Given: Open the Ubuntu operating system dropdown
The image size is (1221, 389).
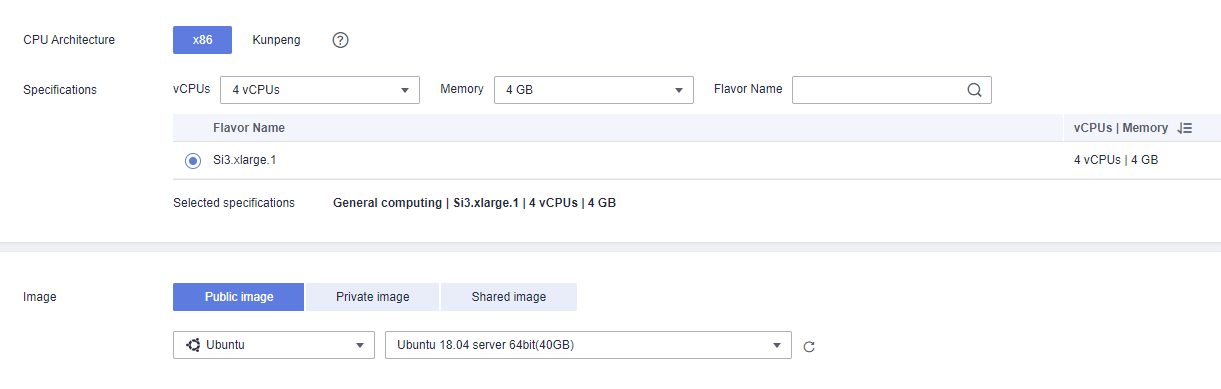Looking at the screenshot, I should [274, 345].
